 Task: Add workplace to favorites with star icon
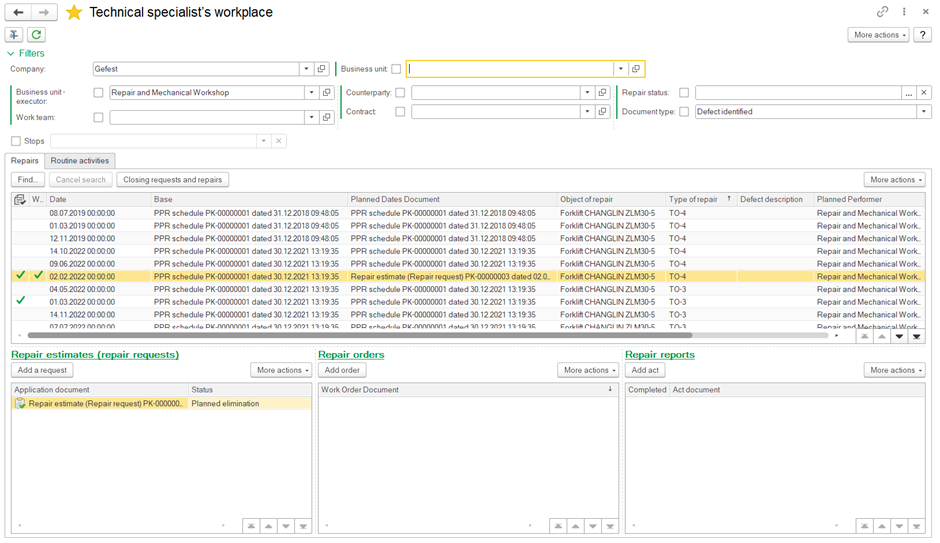[x=74, y=12]
